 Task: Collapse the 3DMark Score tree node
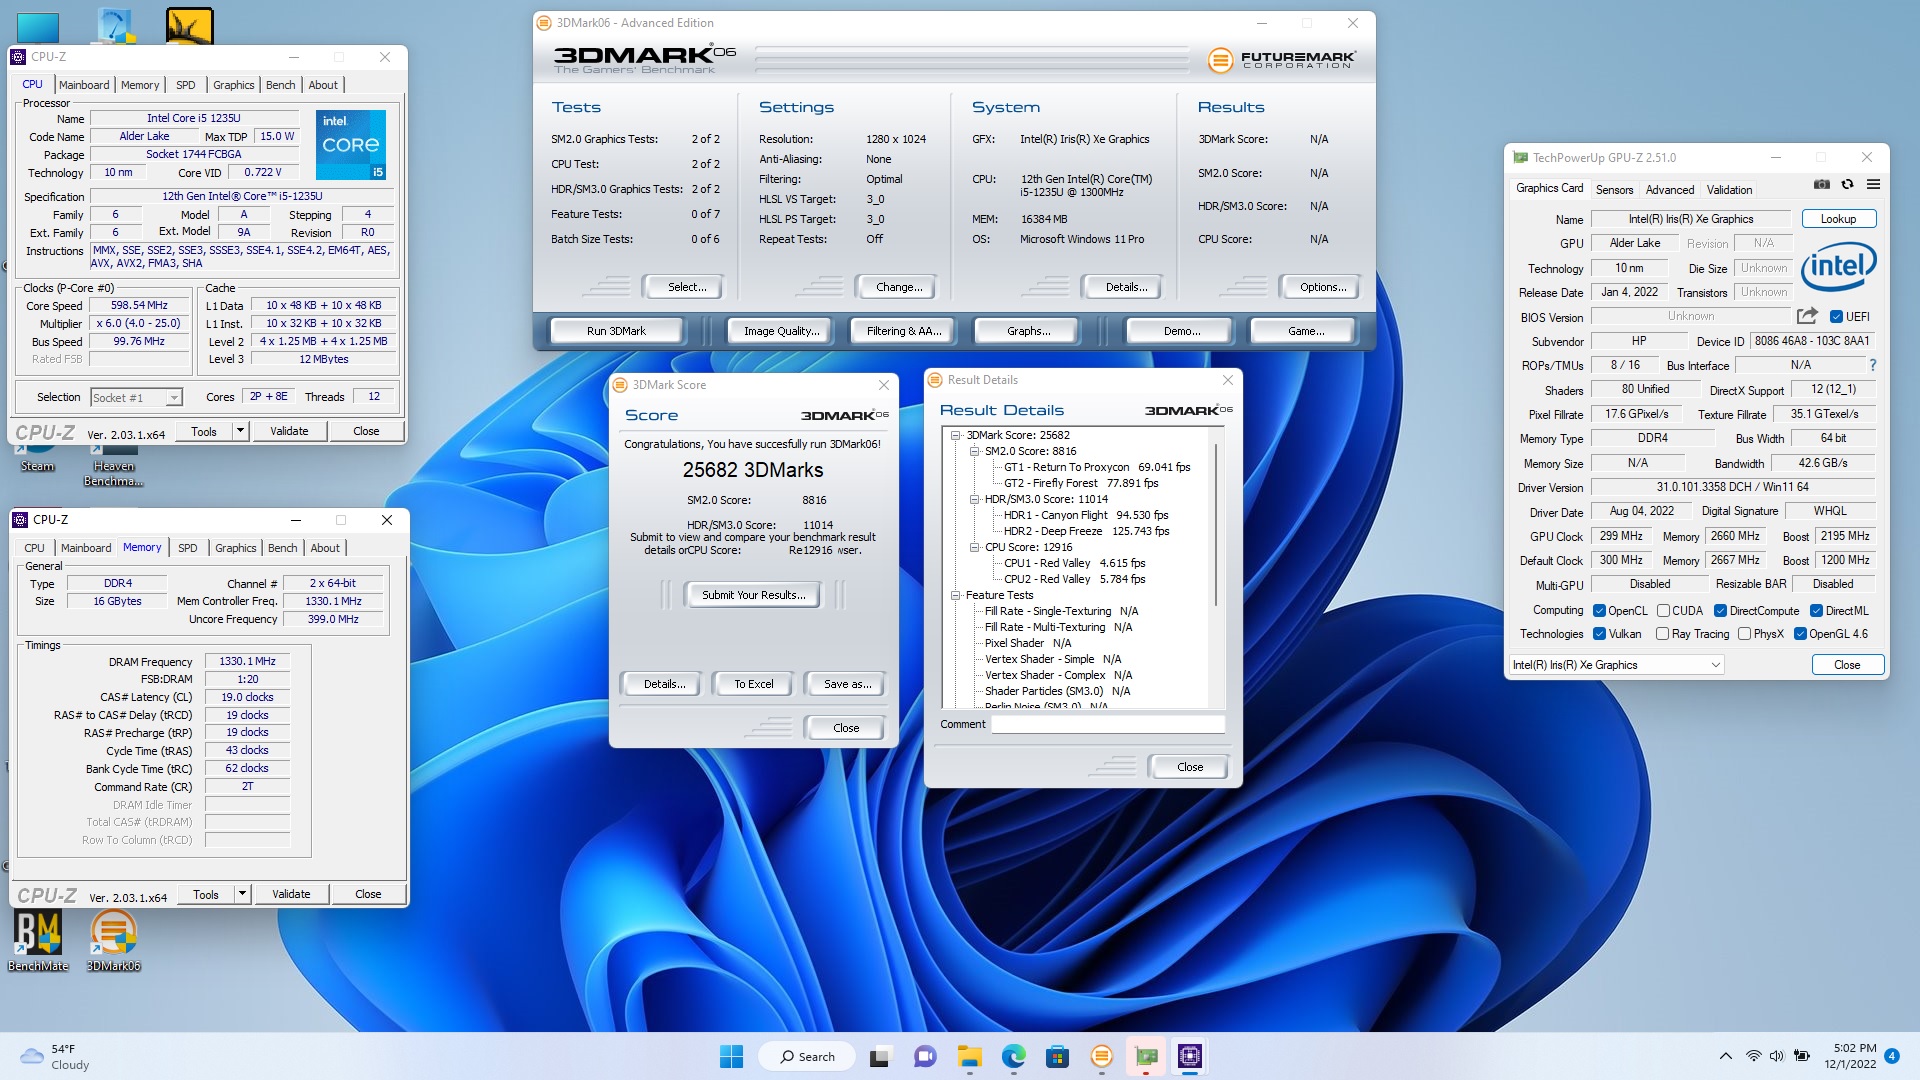955,435
